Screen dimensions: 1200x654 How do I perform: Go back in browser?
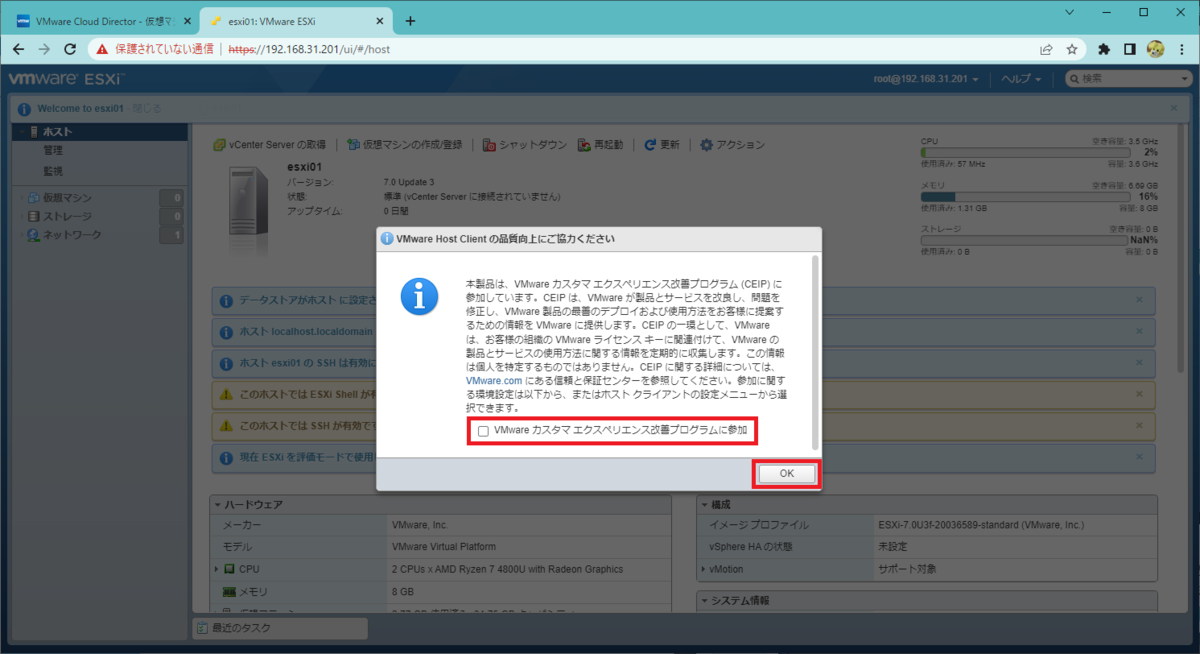pos(17,49)
